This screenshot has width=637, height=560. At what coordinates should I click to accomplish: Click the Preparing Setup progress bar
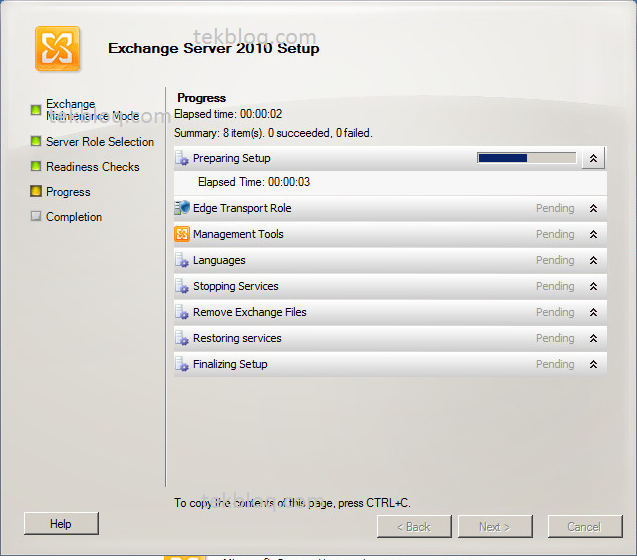pyautogui.click(x=526, y=158)
